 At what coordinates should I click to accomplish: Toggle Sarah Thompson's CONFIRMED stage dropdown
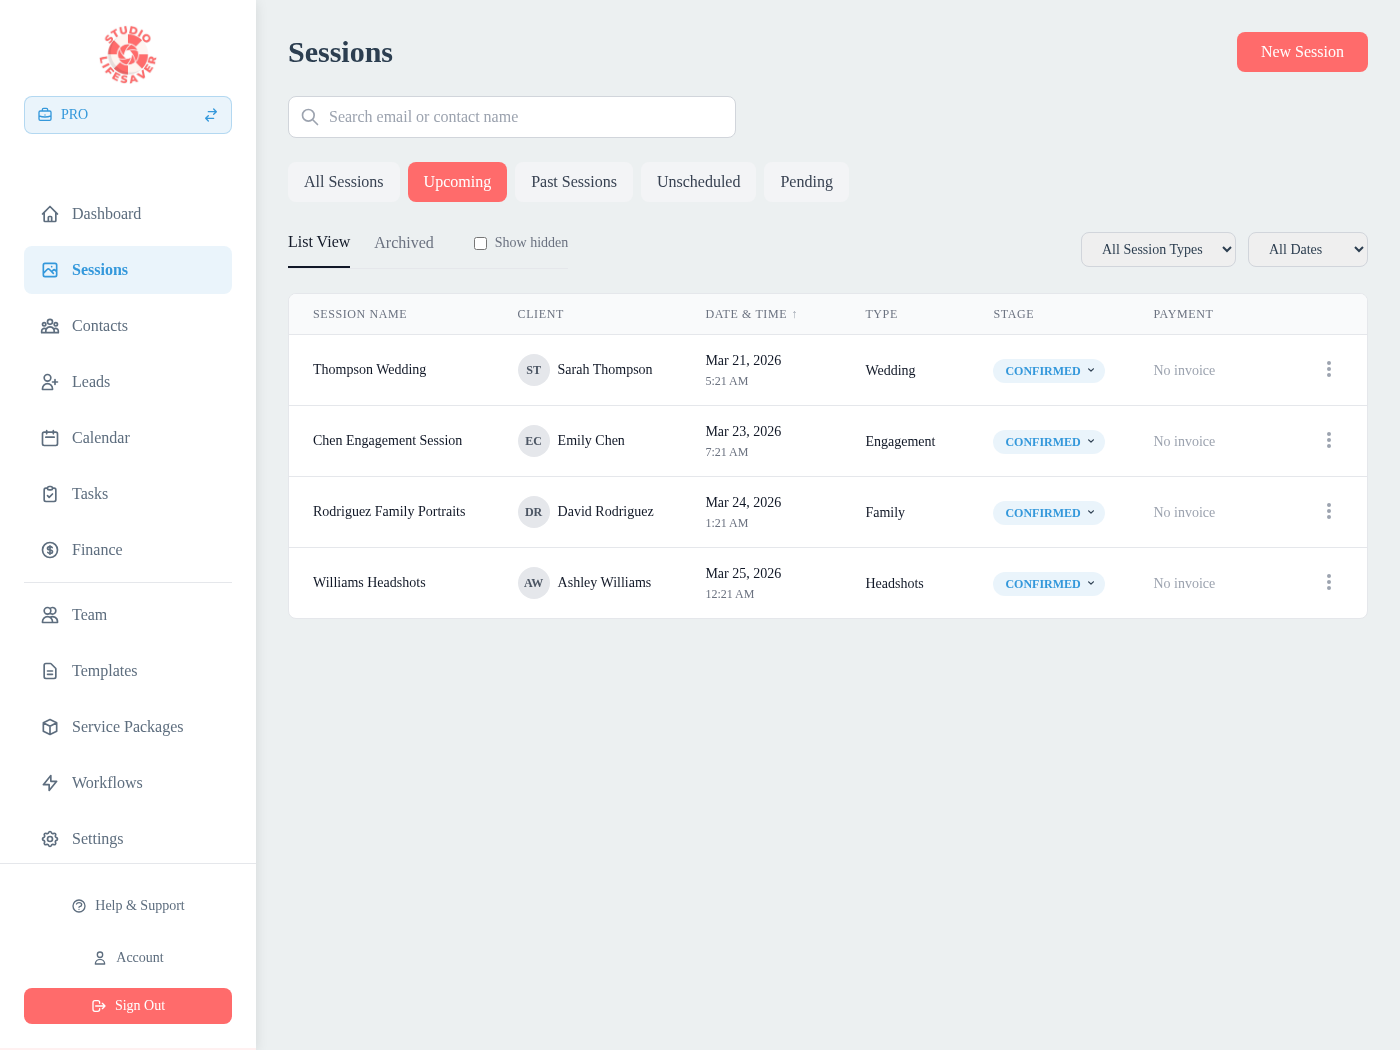coord(1048,370)
